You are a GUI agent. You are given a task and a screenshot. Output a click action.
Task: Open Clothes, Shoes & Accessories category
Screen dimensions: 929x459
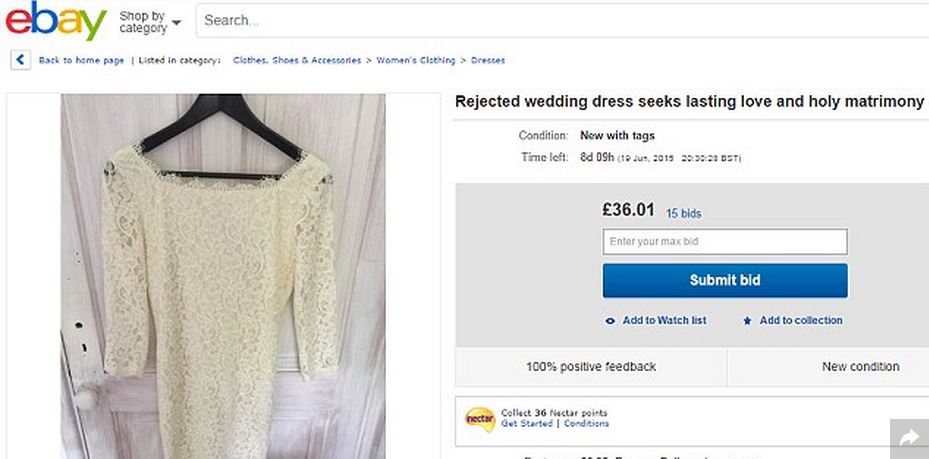(297, 60)
